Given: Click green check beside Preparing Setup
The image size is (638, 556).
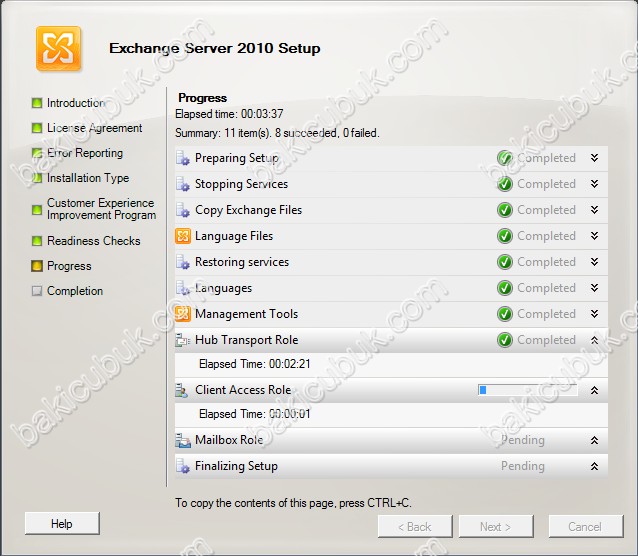Looking at the screenshot, I should pyautogui.click(x=505, y=158).
